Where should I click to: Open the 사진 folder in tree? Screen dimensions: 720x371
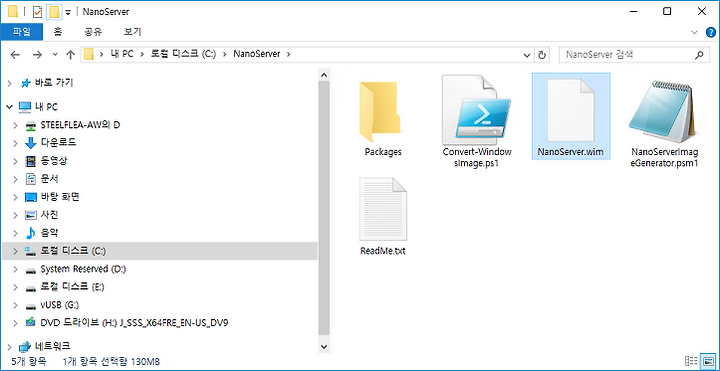49,215
